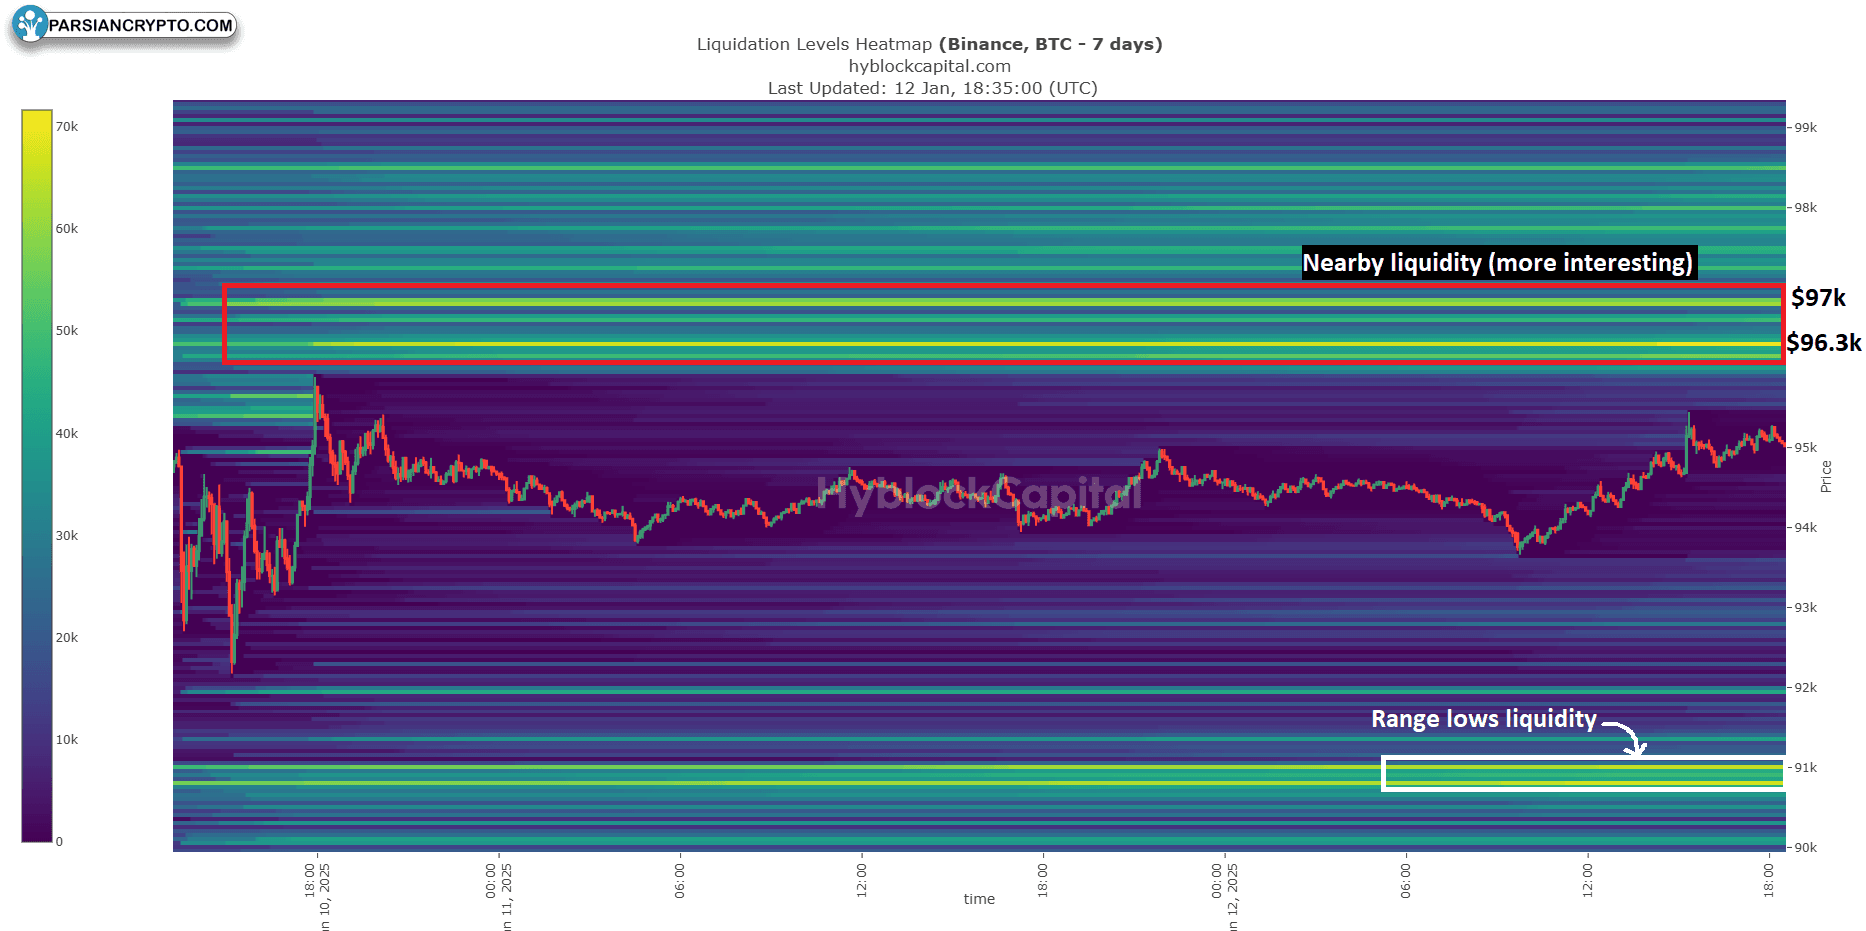Click the 40k color scale label
This screenshot has width=1866, height=931.
pos(67,434)
